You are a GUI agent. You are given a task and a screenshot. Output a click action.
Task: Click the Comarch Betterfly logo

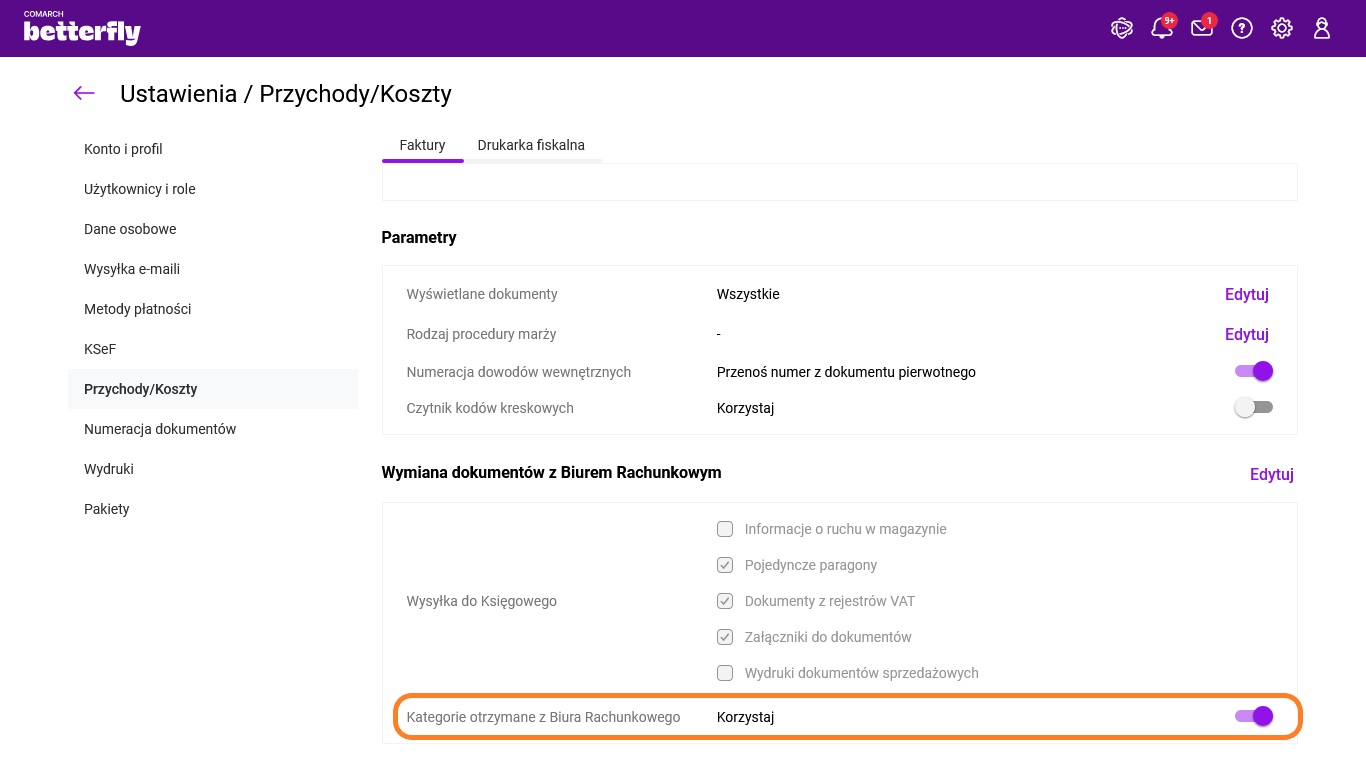[82, 29]
